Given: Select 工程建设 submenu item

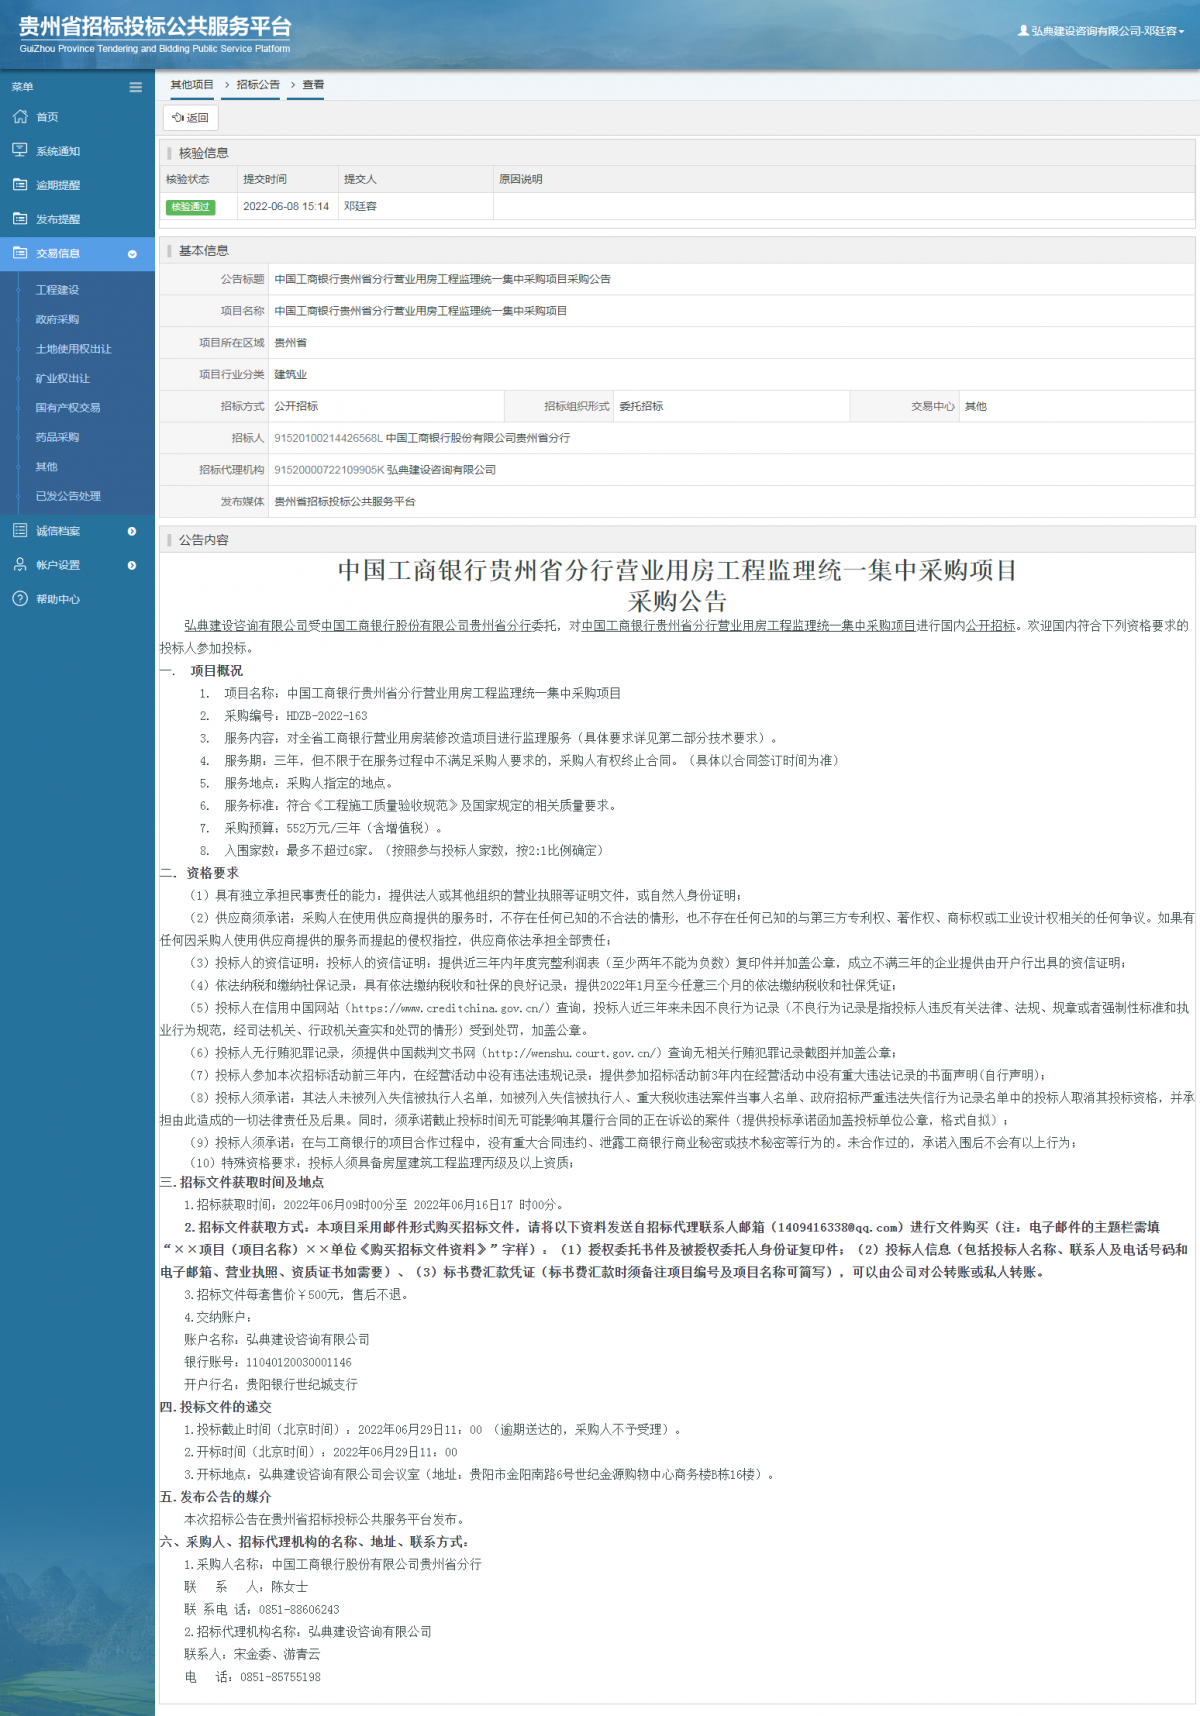Looking at the screenshot, I should (x=57, y=290).
